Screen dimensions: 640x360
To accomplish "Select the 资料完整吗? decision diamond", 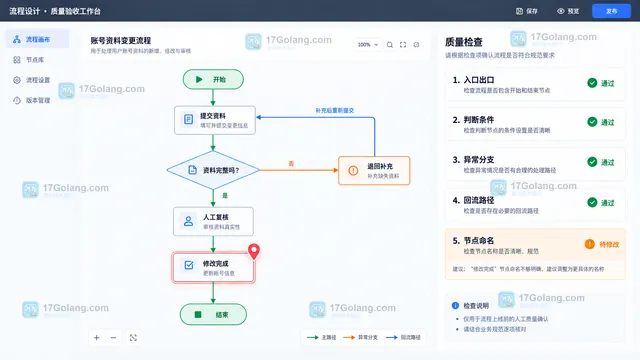I will [x=213, y=170].
